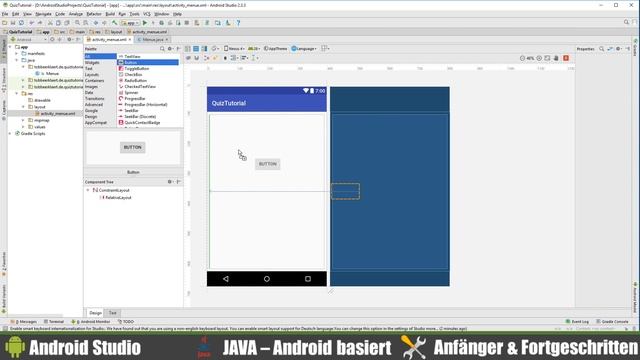Click the Undo arrow in toolbar
This screenshot has width=640, height=360.
(31, 23)
